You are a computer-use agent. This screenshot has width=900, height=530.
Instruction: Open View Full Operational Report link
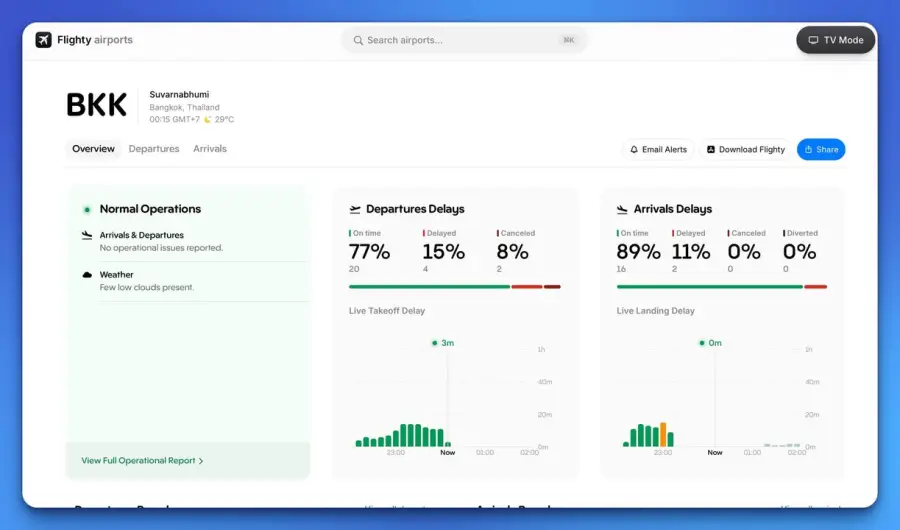click(x=138, y=461)
